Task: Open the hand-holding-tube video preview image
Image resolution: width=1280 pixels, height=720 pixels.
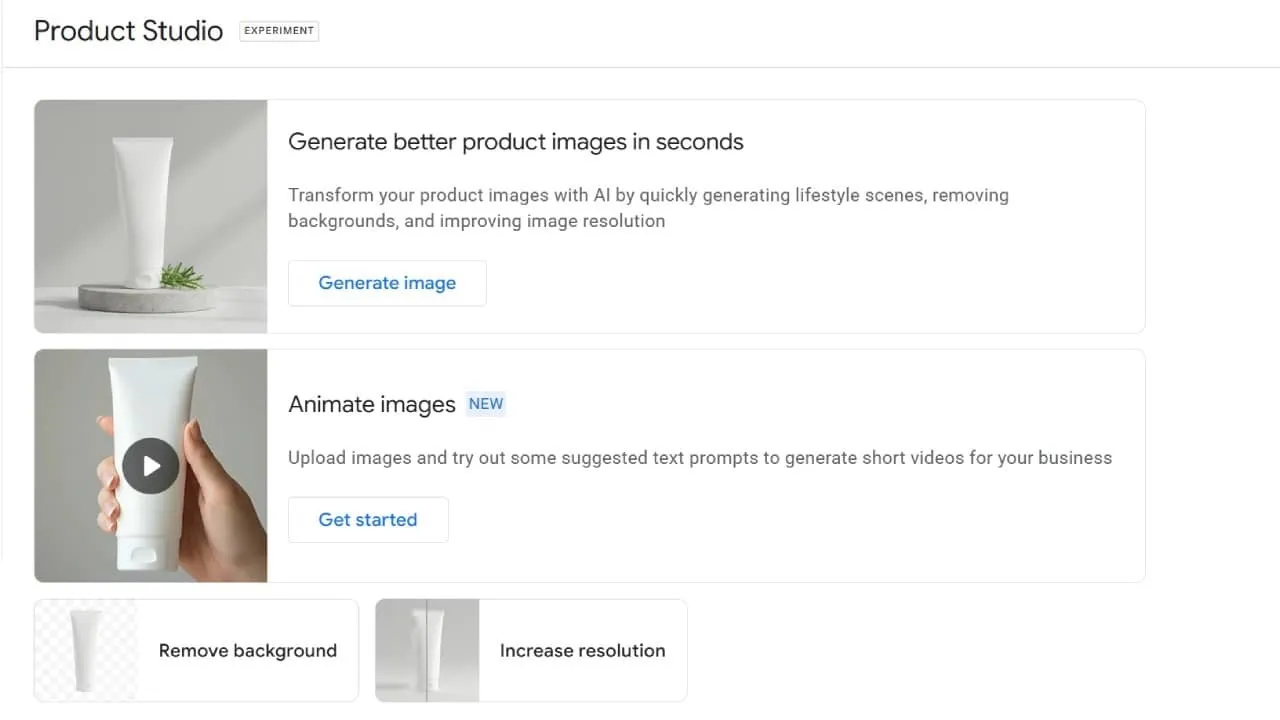Action: pos(151,466)
